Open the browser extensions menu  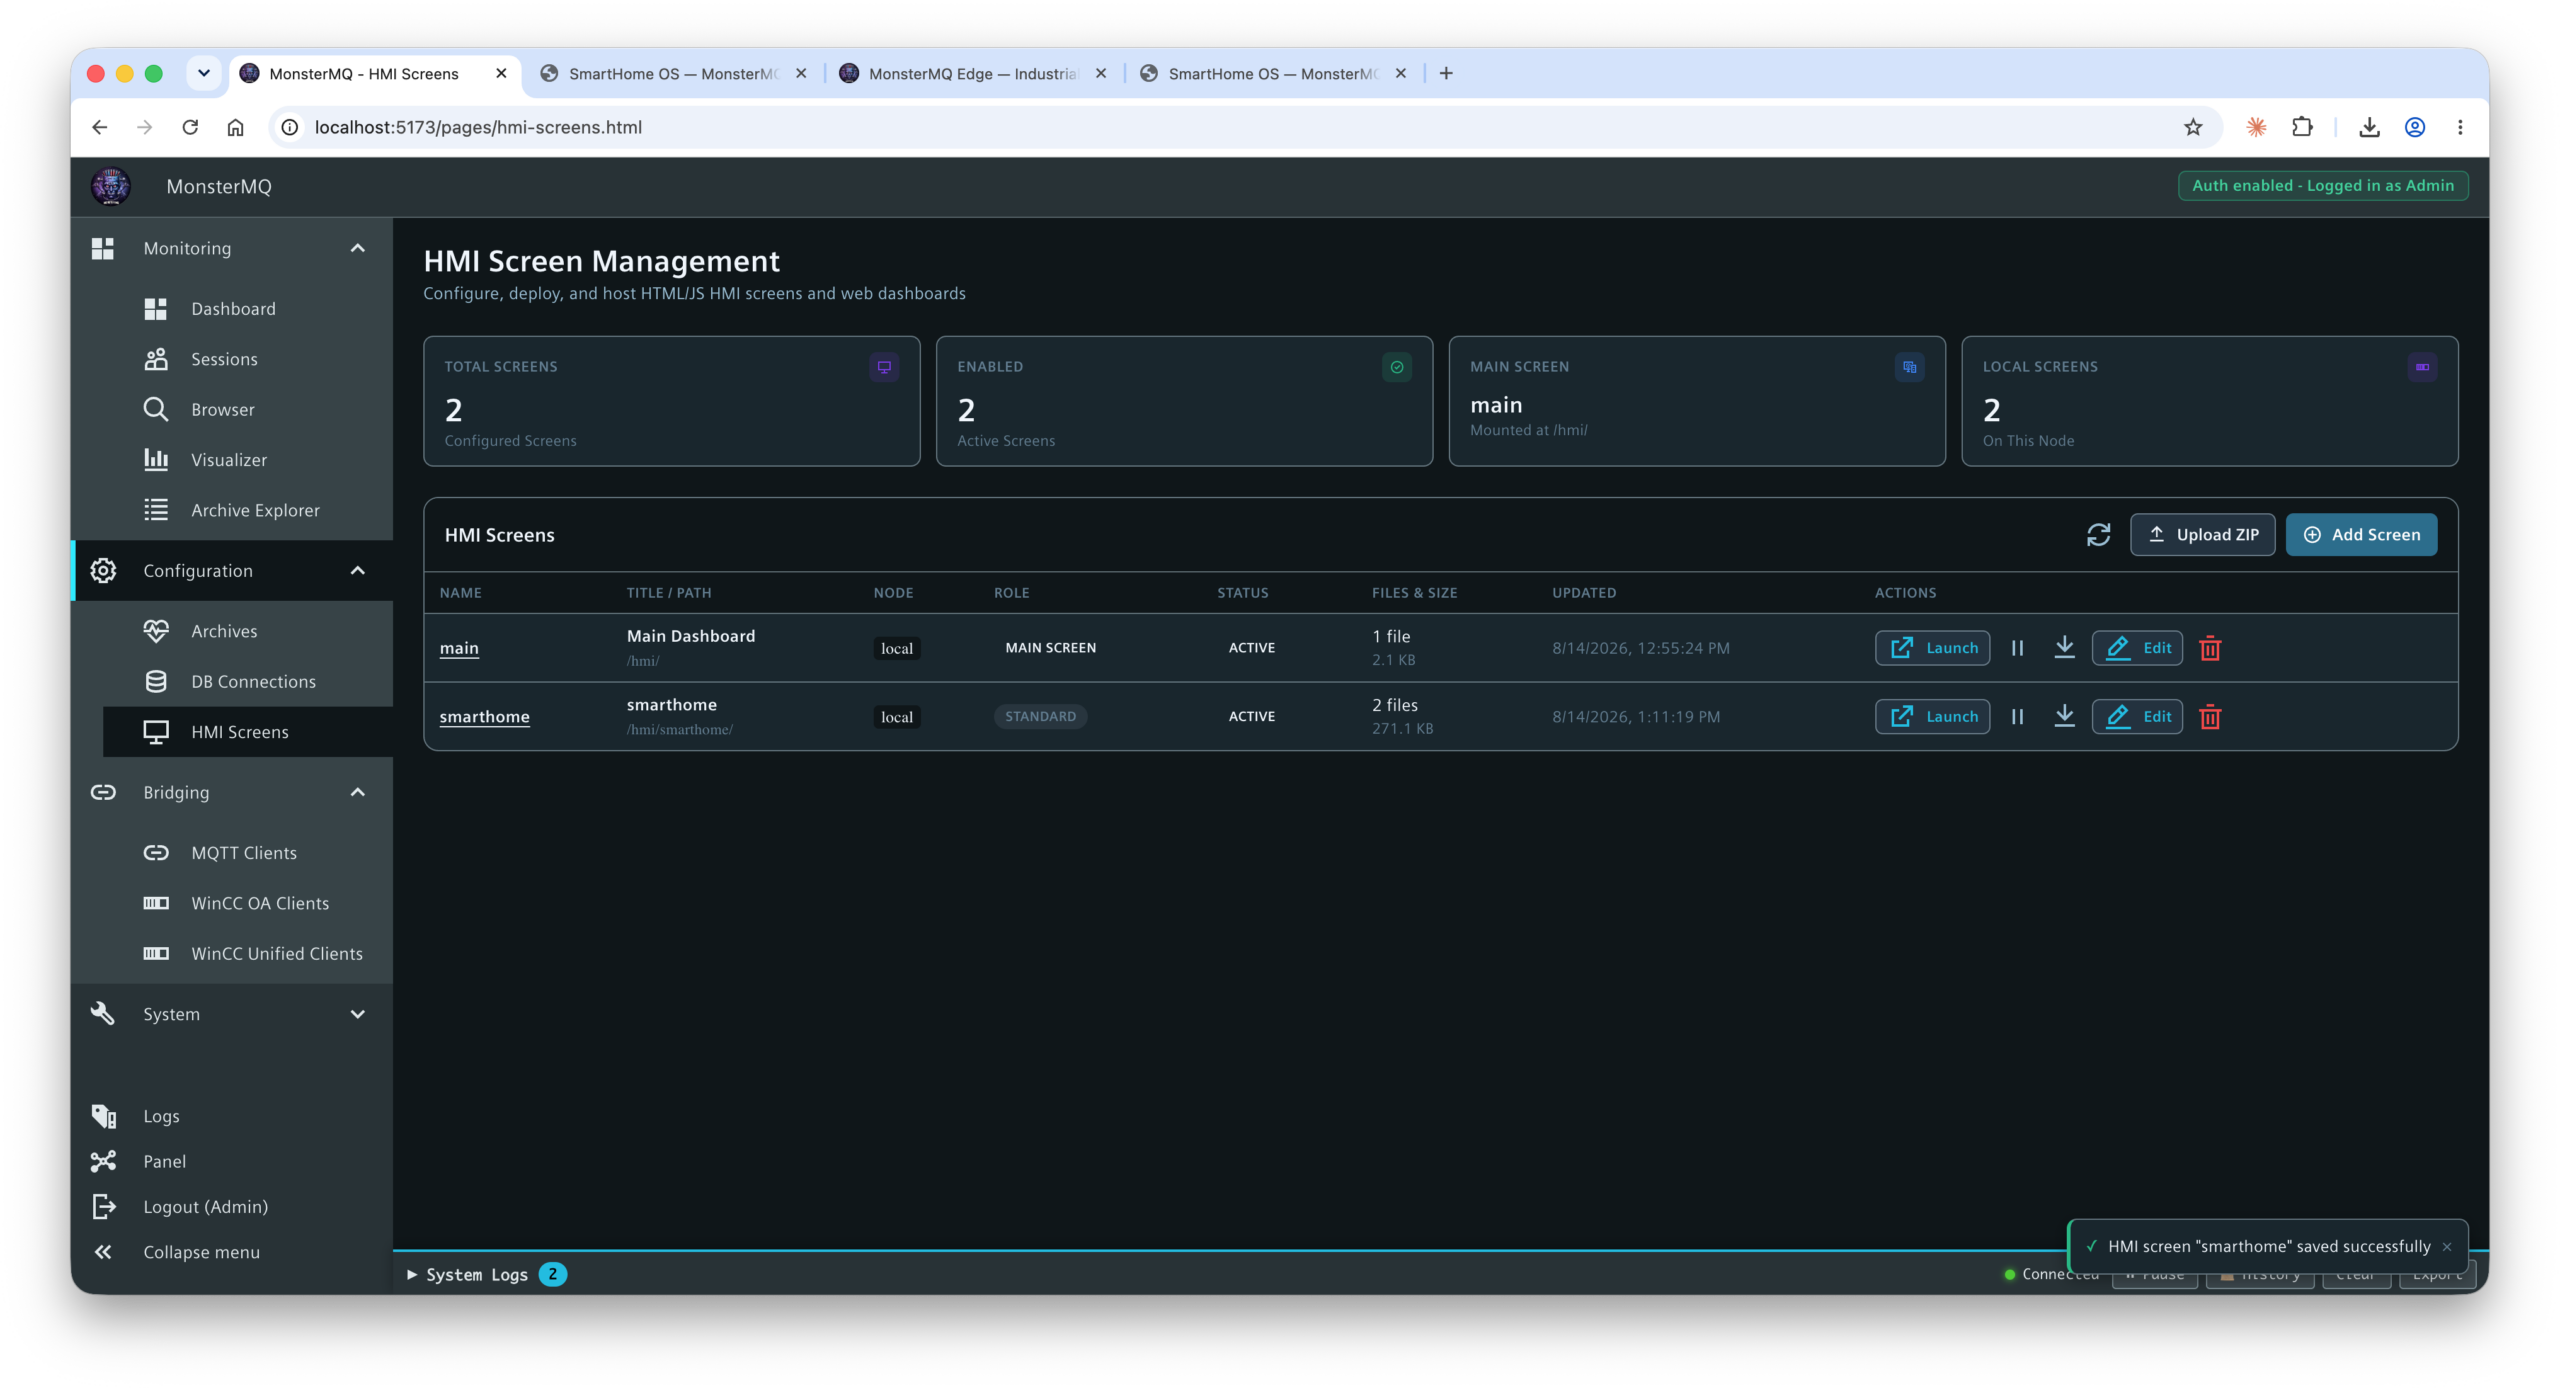[x=2302, y=127]
